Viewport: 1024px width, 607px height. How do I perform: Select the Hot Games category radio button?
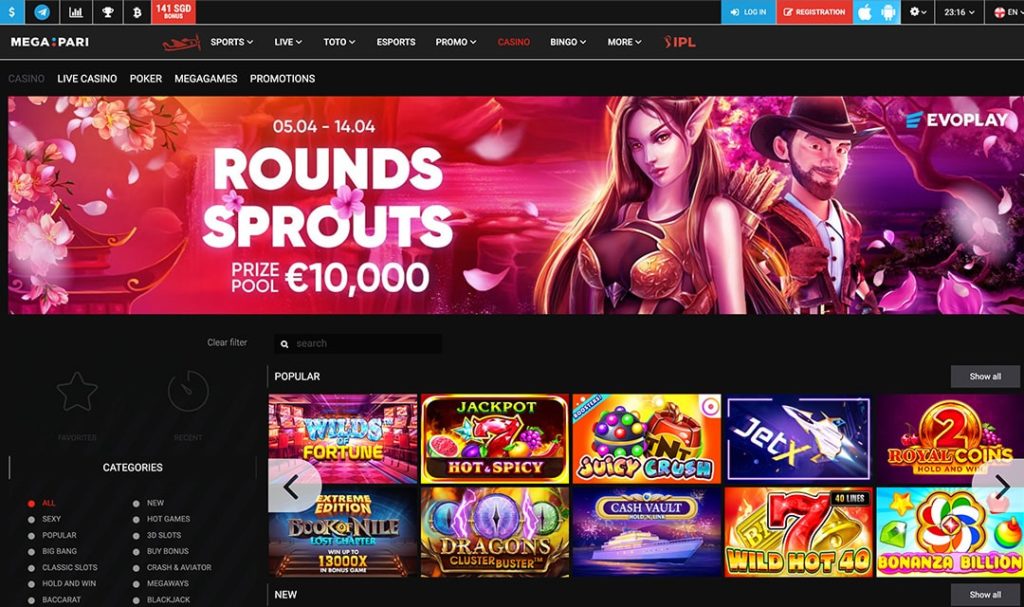click(136, 519)
